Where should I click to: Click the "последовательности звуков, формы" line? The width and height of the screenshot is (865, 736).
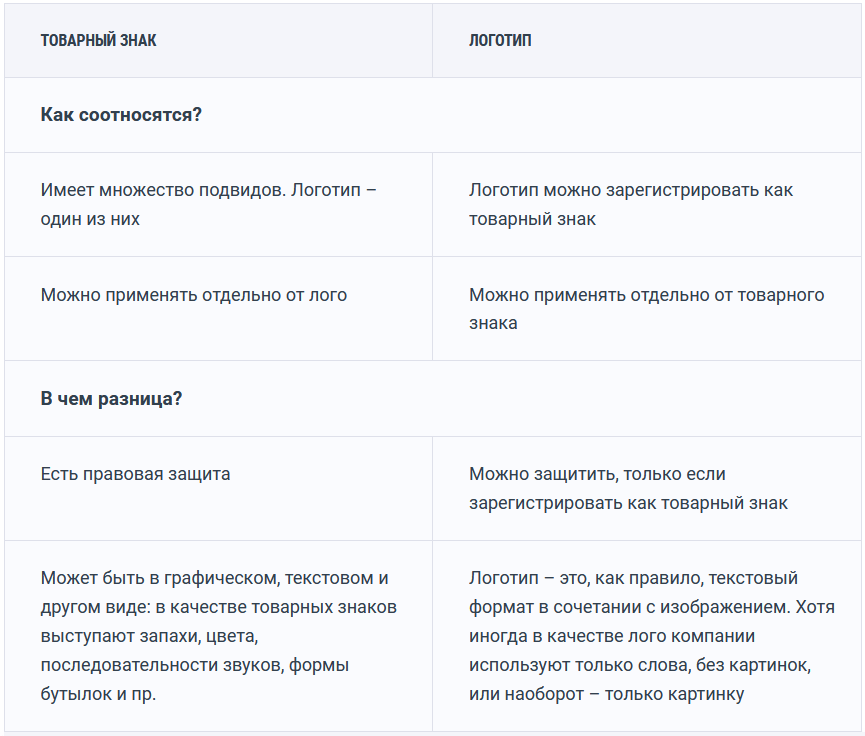coord(194,665)
